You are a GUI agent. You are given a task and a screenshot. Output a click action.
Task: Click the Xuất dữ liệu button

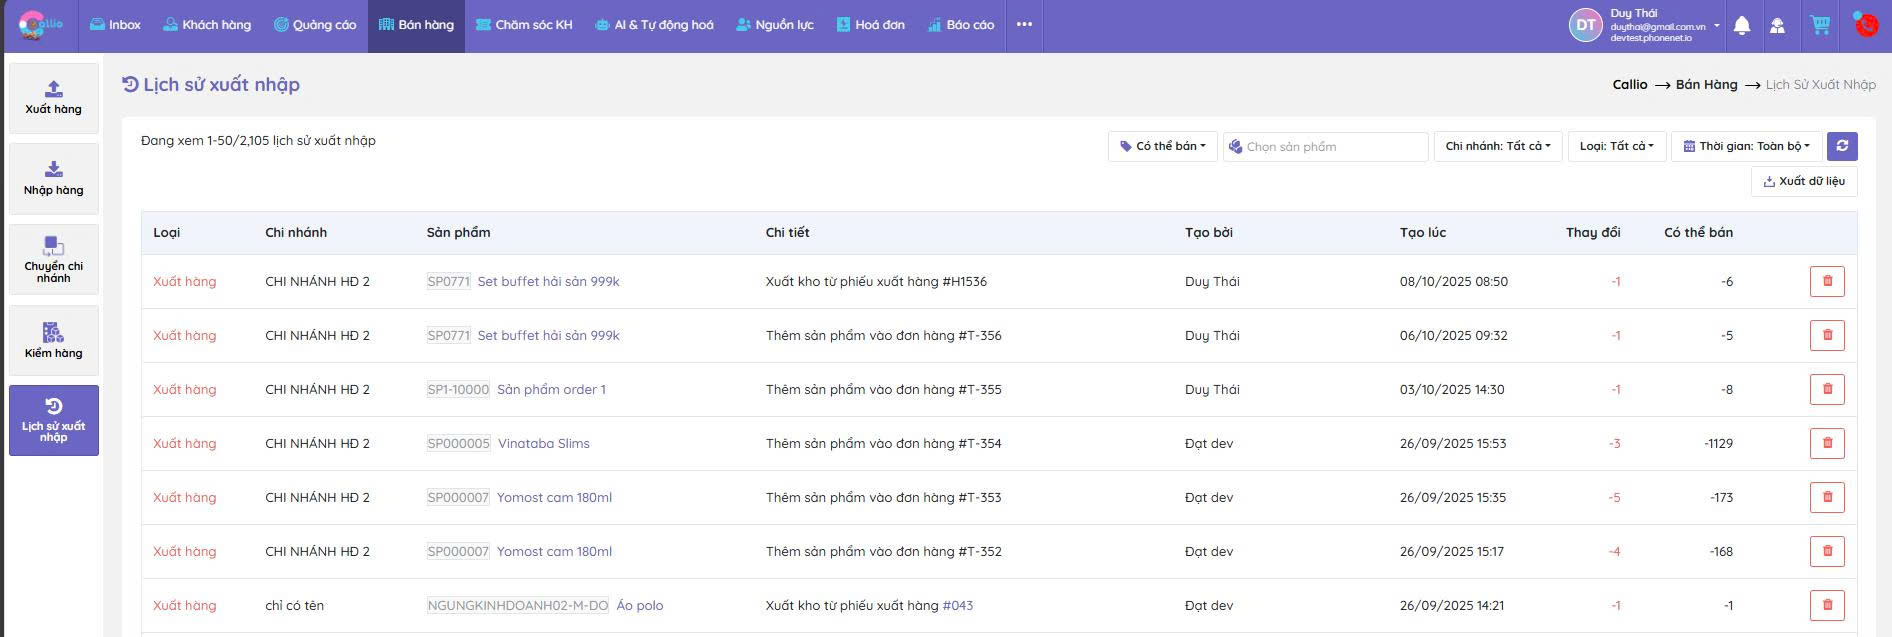1804,182
